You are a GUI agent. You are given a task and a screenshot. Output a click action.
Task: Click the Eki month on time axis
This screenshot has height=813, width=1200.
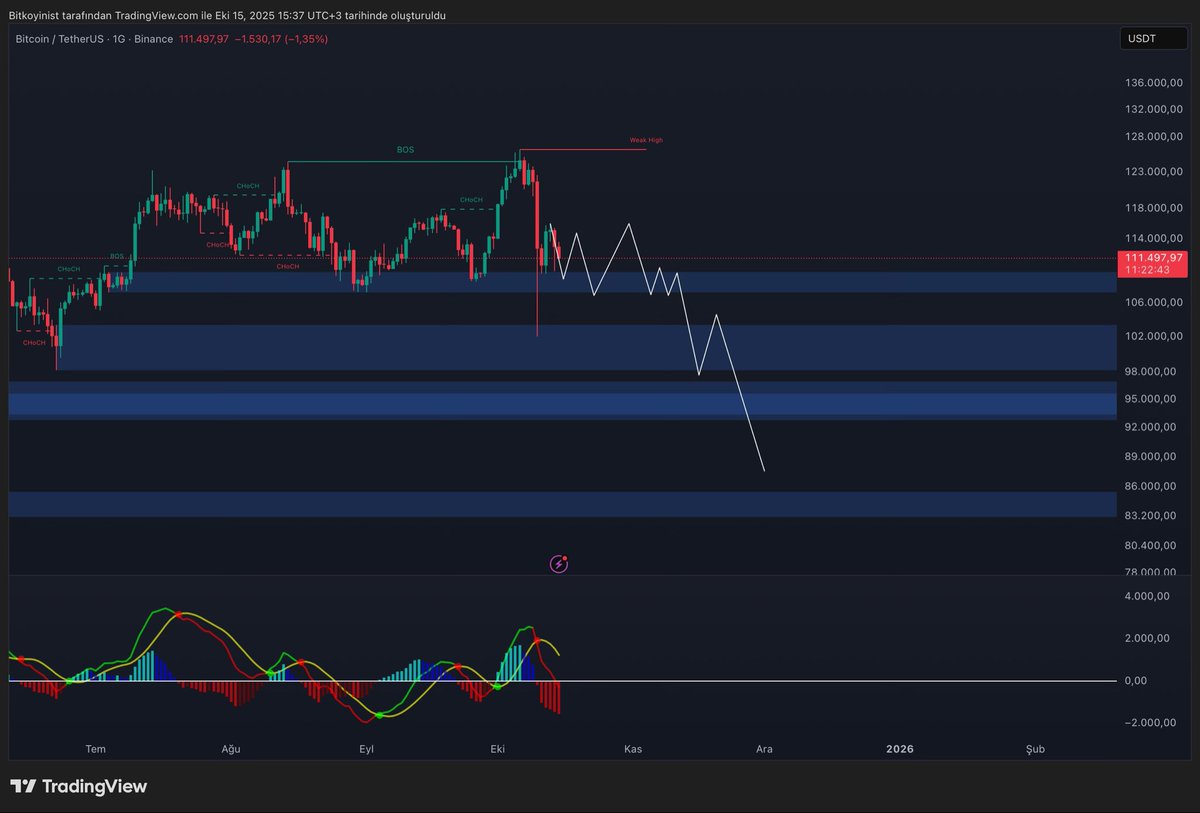tap(497, 749)
